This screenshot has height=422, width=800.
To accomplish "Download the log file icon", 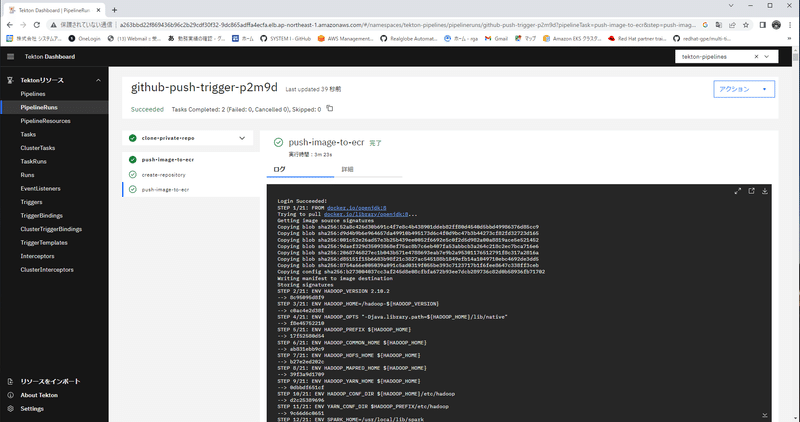I will [765, 191].
